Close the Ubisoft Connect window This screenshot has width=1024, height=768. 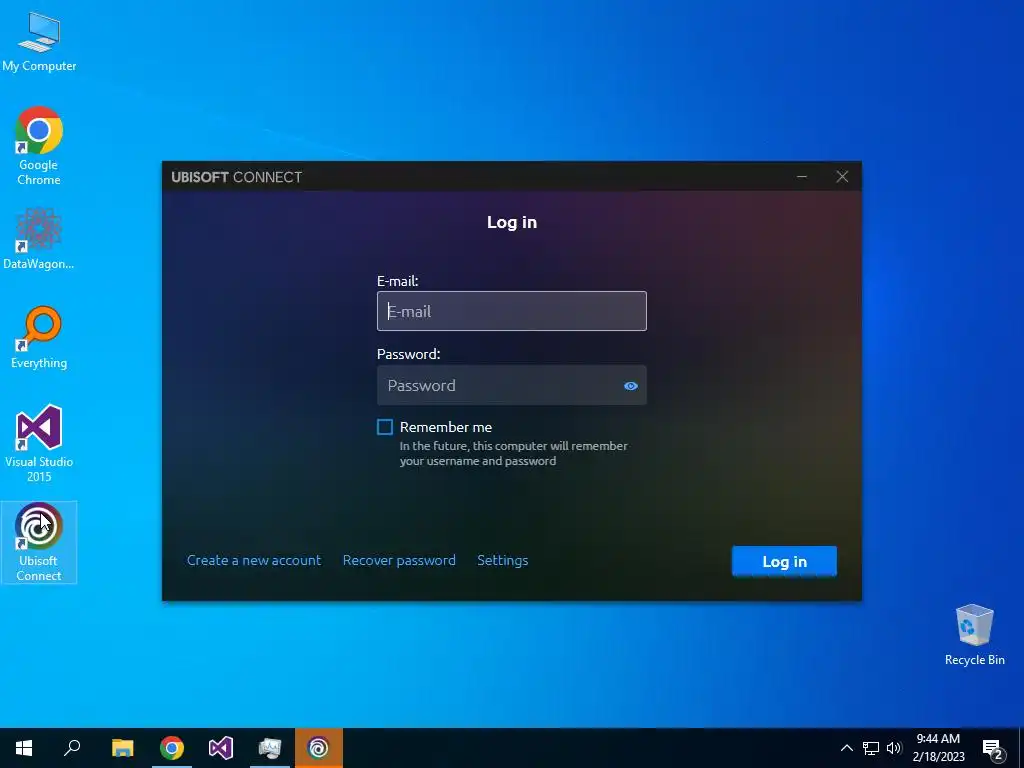tap(842, 176)
